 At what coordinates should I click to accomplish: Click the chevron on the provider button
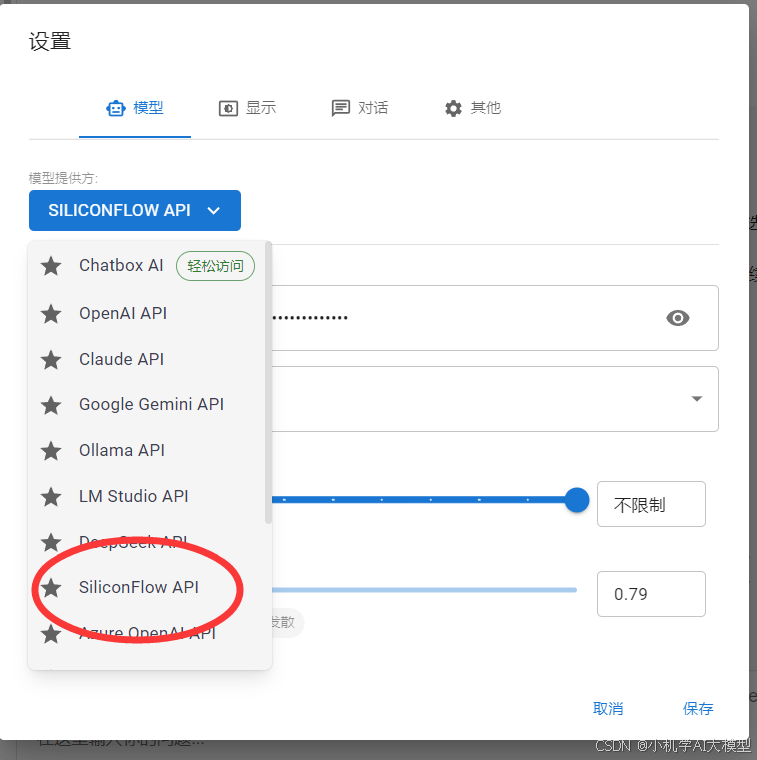click(x=214, y=211)
